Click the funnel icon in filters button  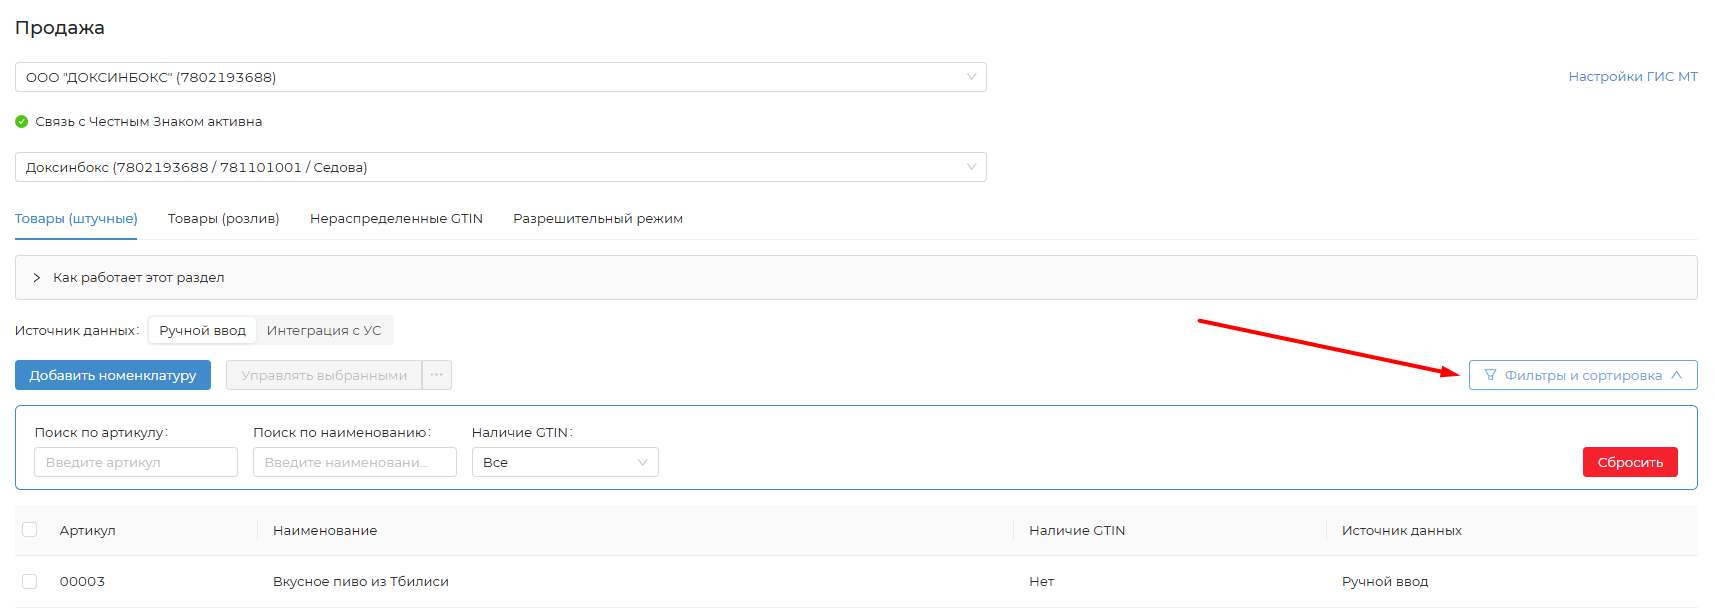(1490, 375)
